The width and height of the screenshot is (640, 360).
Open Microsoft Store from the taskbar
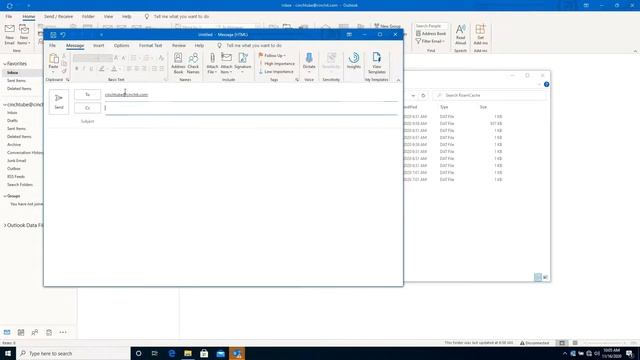click(x=204, y=353)
